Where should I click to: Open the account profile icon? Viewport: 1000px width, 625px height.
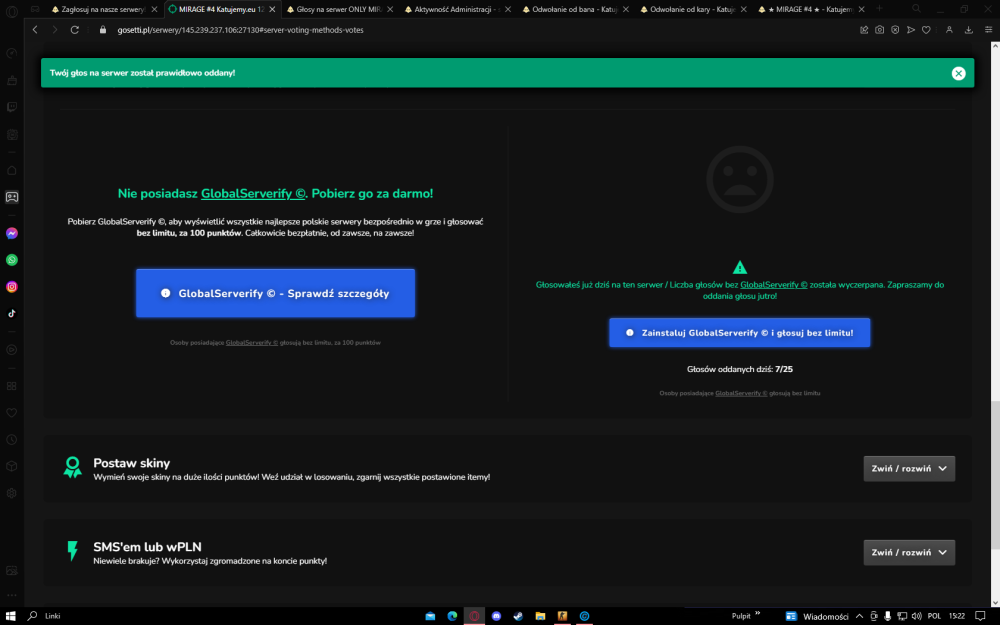click(949, 30)
